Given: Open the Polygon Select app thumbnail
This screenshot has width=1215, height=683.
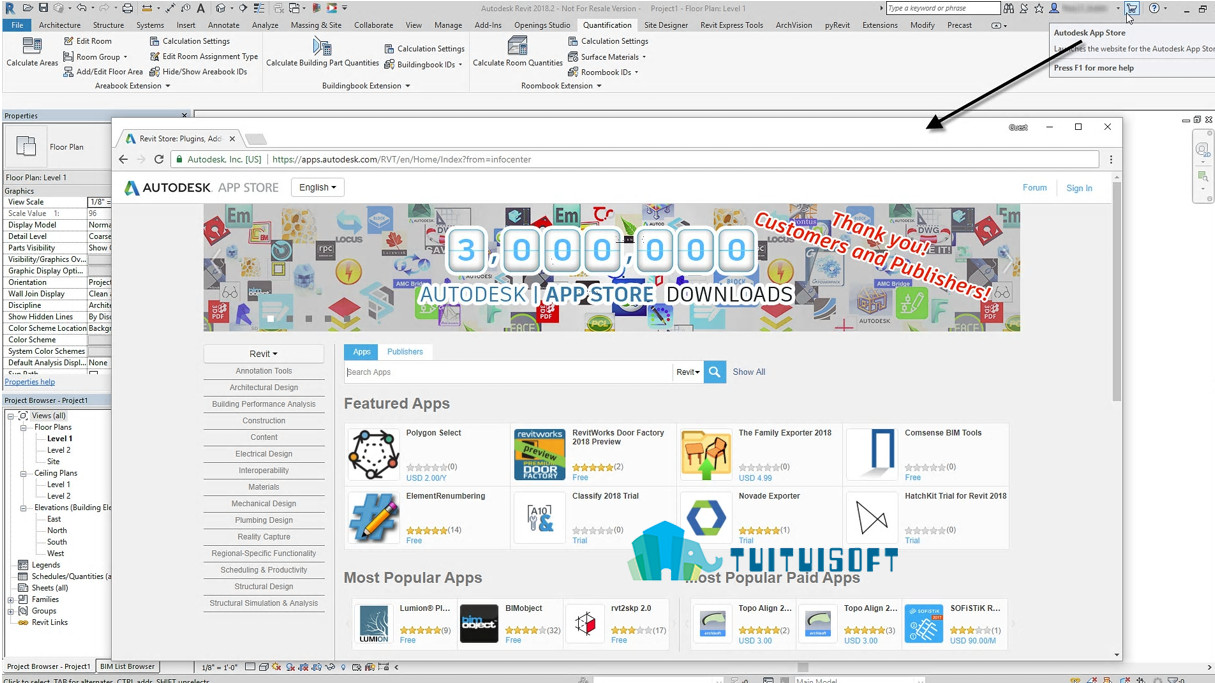Looking at the screenshot, I should [x=373, y=455].
